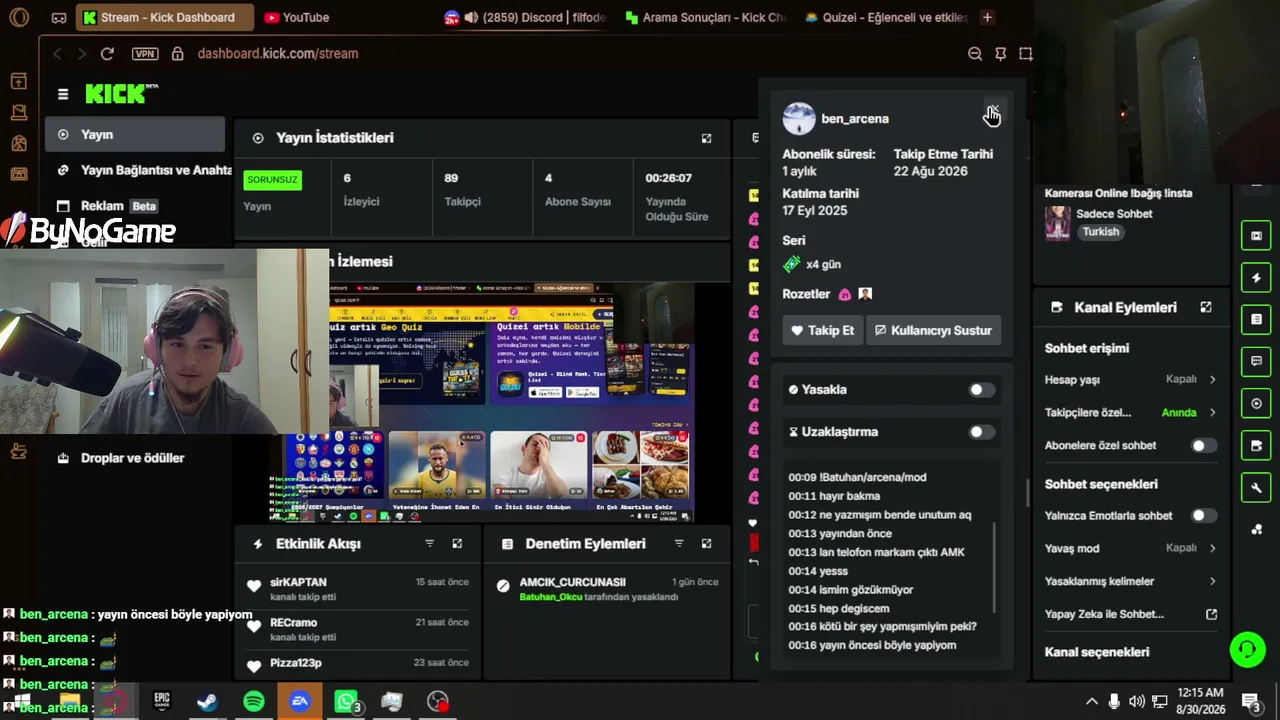Expand the Denetim Eylemleri panel fullscreen
The height and width of the screenshot is (720, 1280).
point(706,544)
